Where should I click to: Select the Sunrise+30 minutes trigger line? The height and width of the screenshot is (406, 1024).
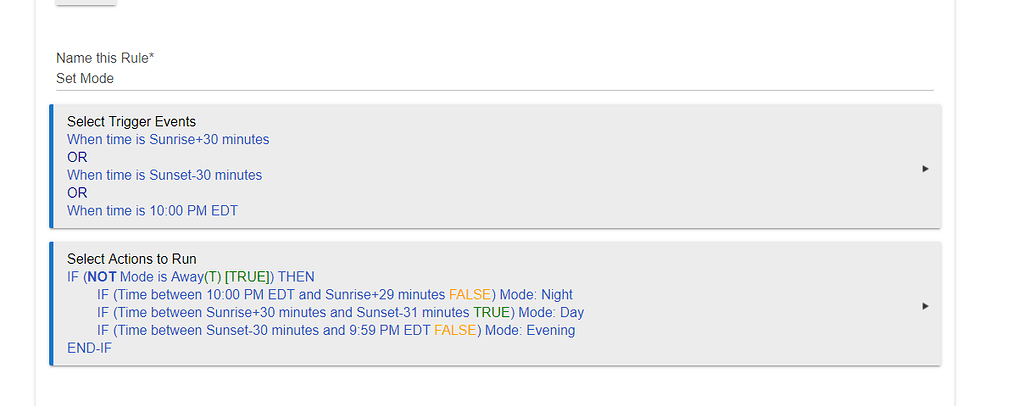168,140
